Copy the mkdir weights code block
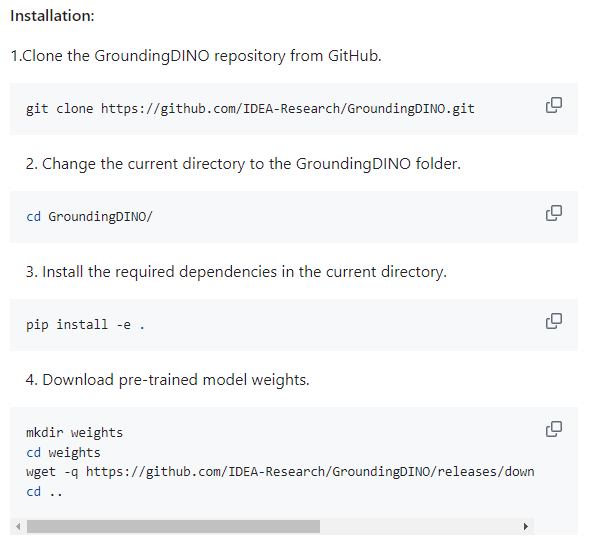 554,429
